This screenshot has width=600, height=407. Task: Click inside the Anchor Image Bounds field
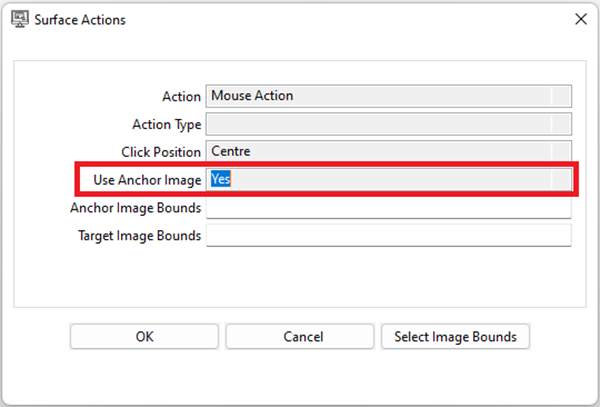388,208
